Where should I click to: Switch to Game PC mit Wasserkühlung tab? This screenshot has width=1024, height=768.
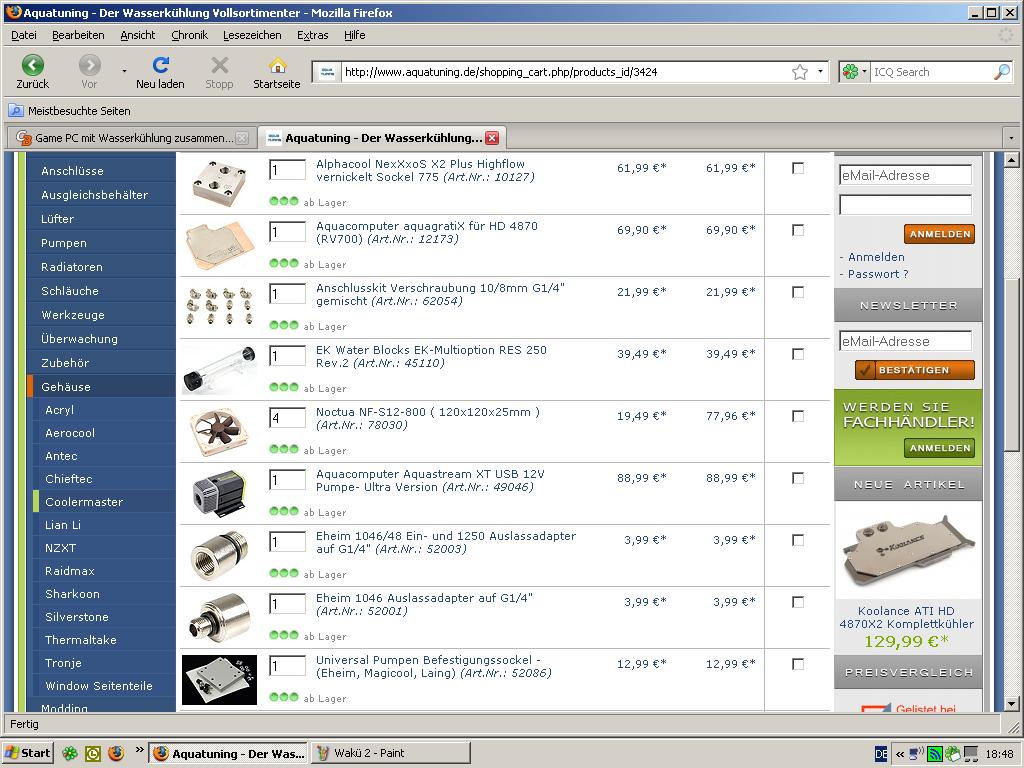132,138
